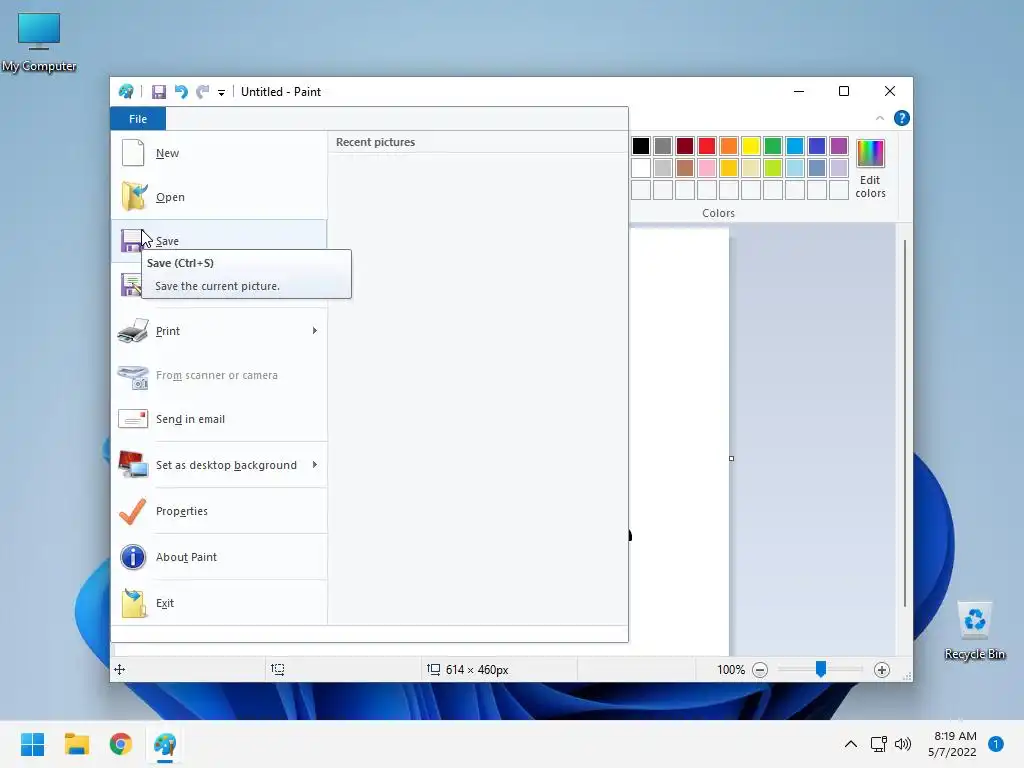
Task: Open Edit colors
Action: pos(871,169)
